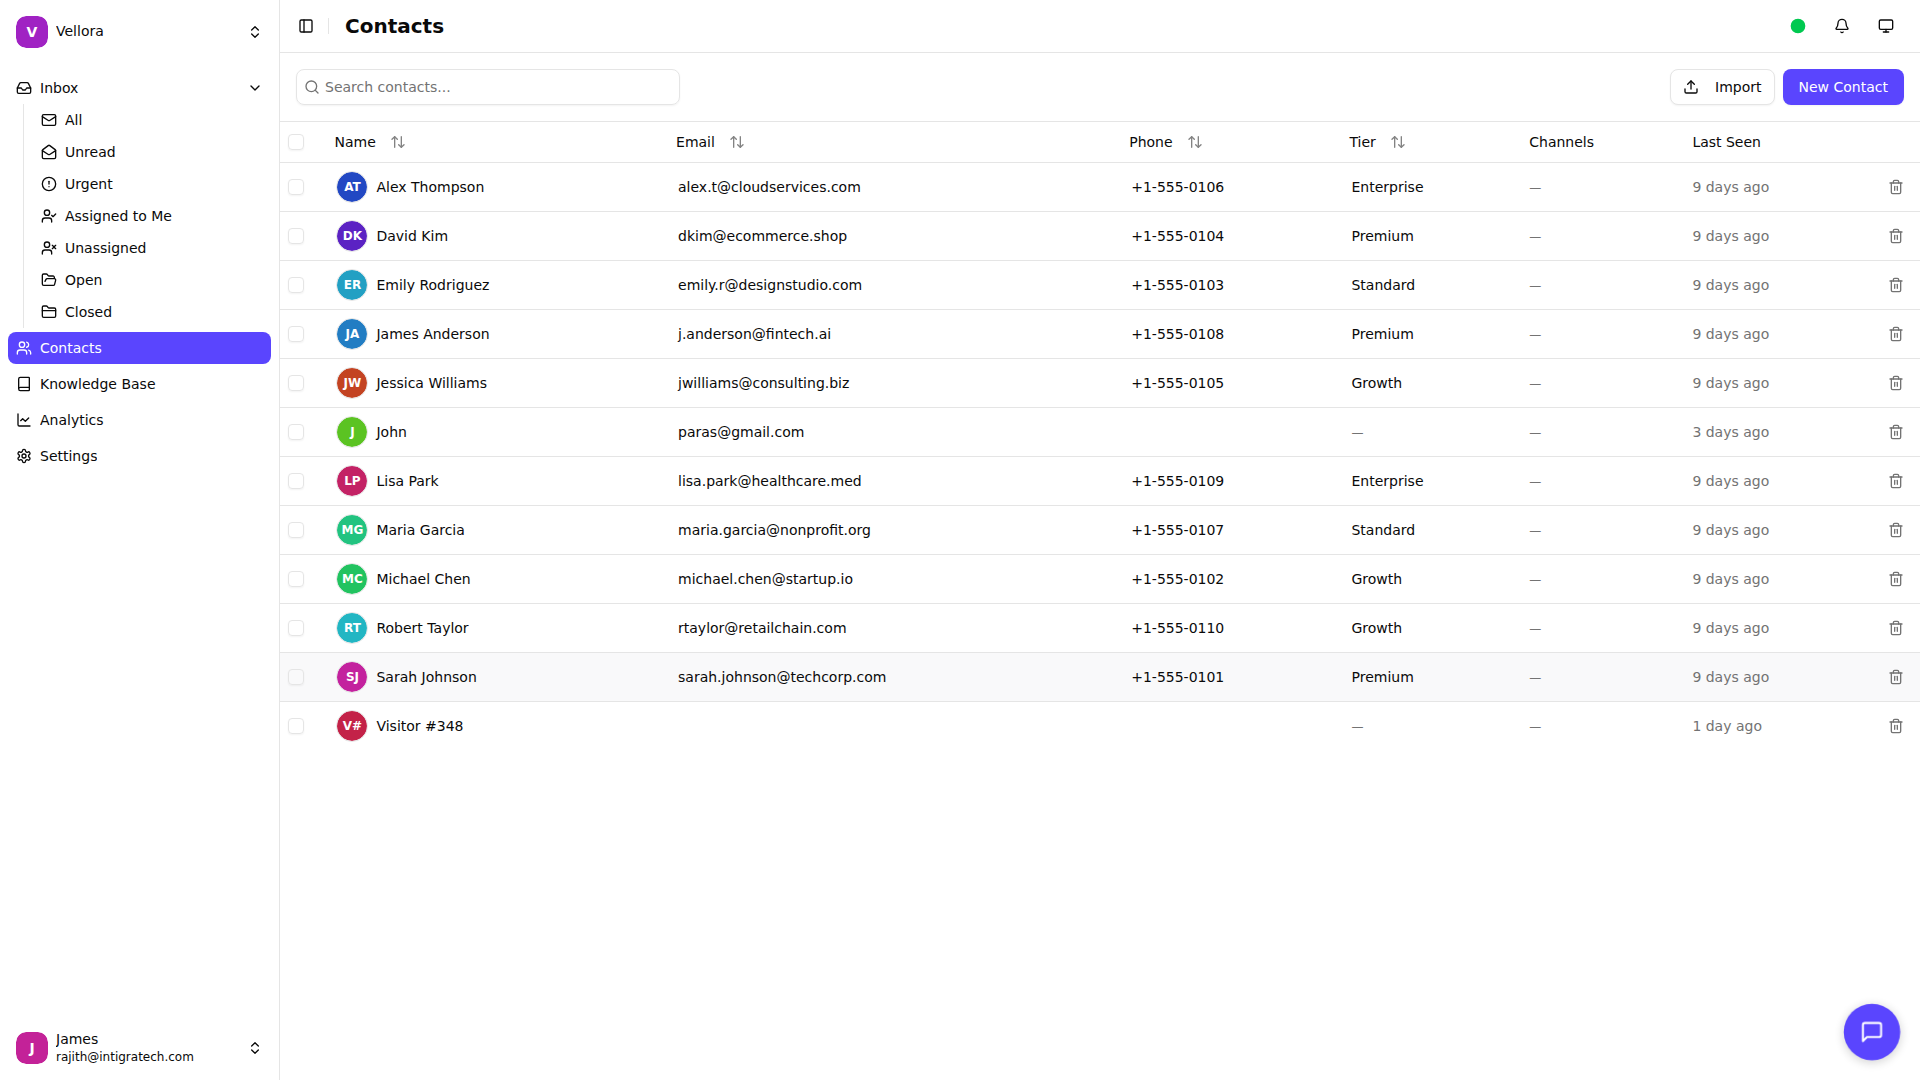Delete Alex Thompson contact via trash icon
The width and height of the screenshot is (1920, 1080).
tap(1896, 187)
